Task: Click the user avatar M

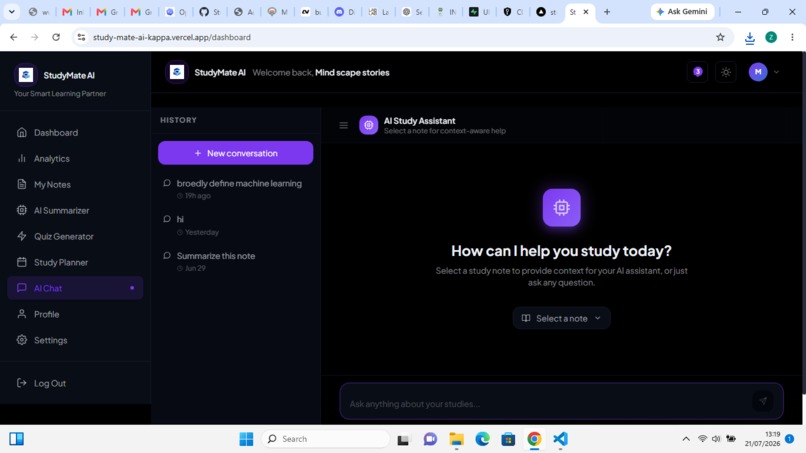Action: click(758, 72)
